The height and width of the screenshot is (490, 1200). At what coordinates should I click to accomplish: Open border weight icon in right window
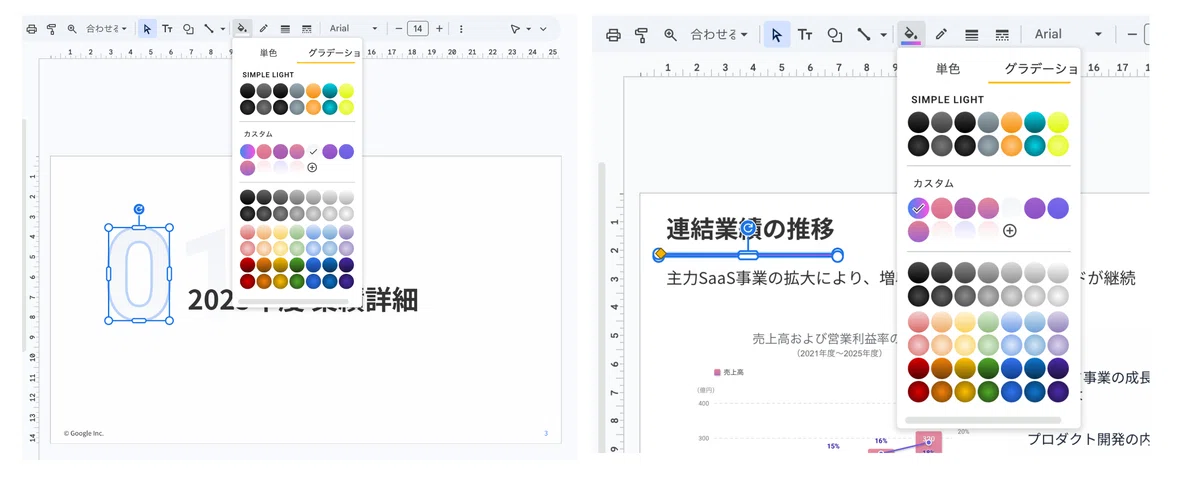click(x=971, y=34)
